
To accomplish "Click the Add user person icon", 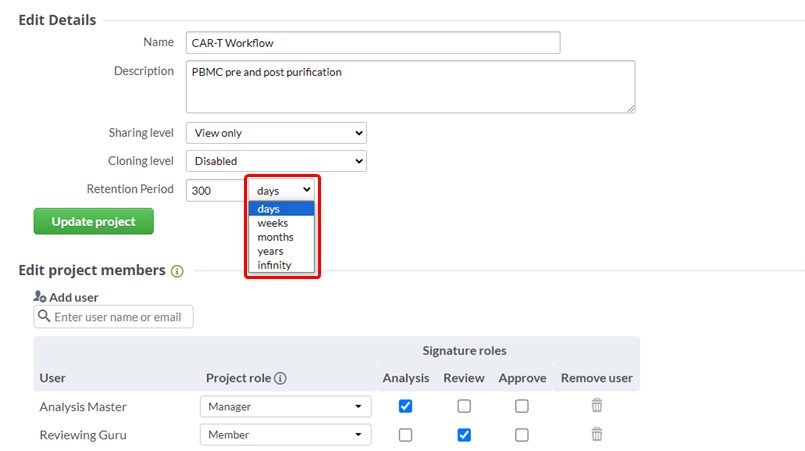I will pyautogui.click(x=40, y=296).
